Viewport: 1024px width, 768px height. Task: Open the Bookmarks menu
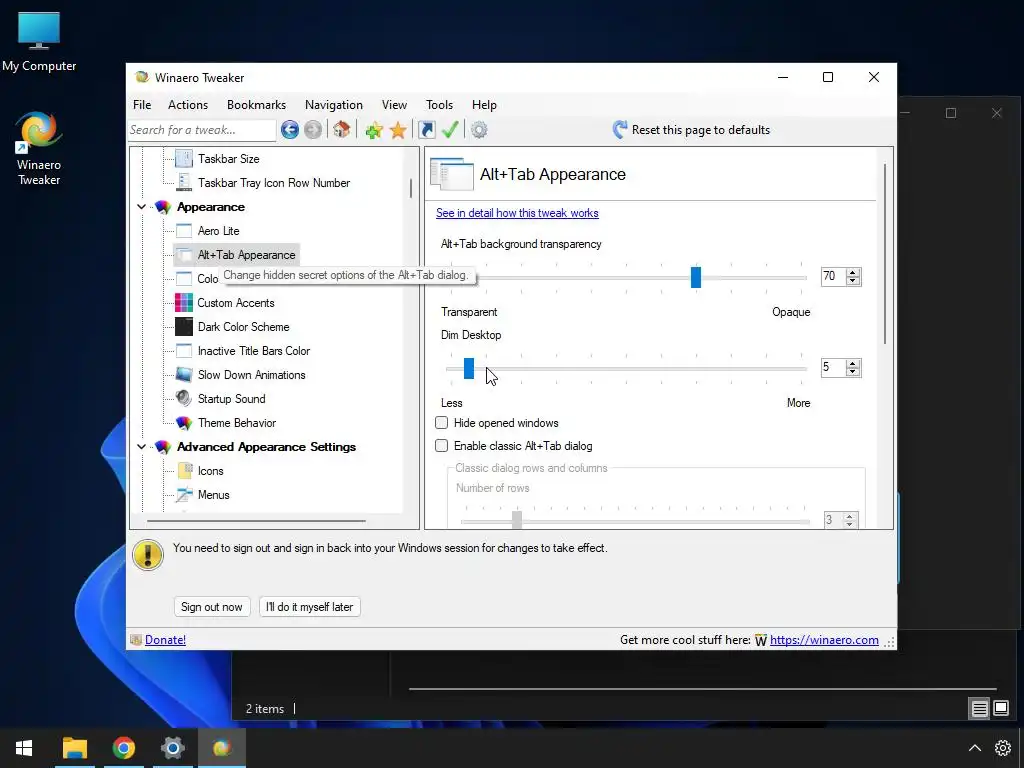tap(257, 104)
